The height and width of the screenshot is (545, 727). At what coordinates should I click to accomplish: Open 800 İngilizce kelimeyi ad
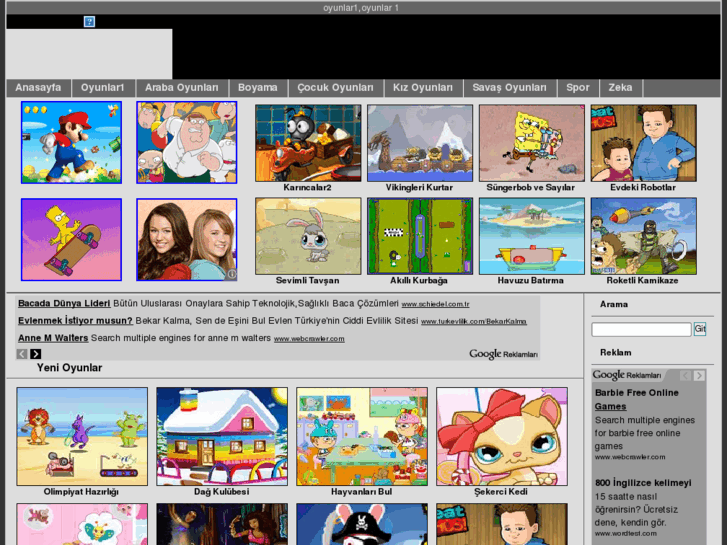click(643, 483)
